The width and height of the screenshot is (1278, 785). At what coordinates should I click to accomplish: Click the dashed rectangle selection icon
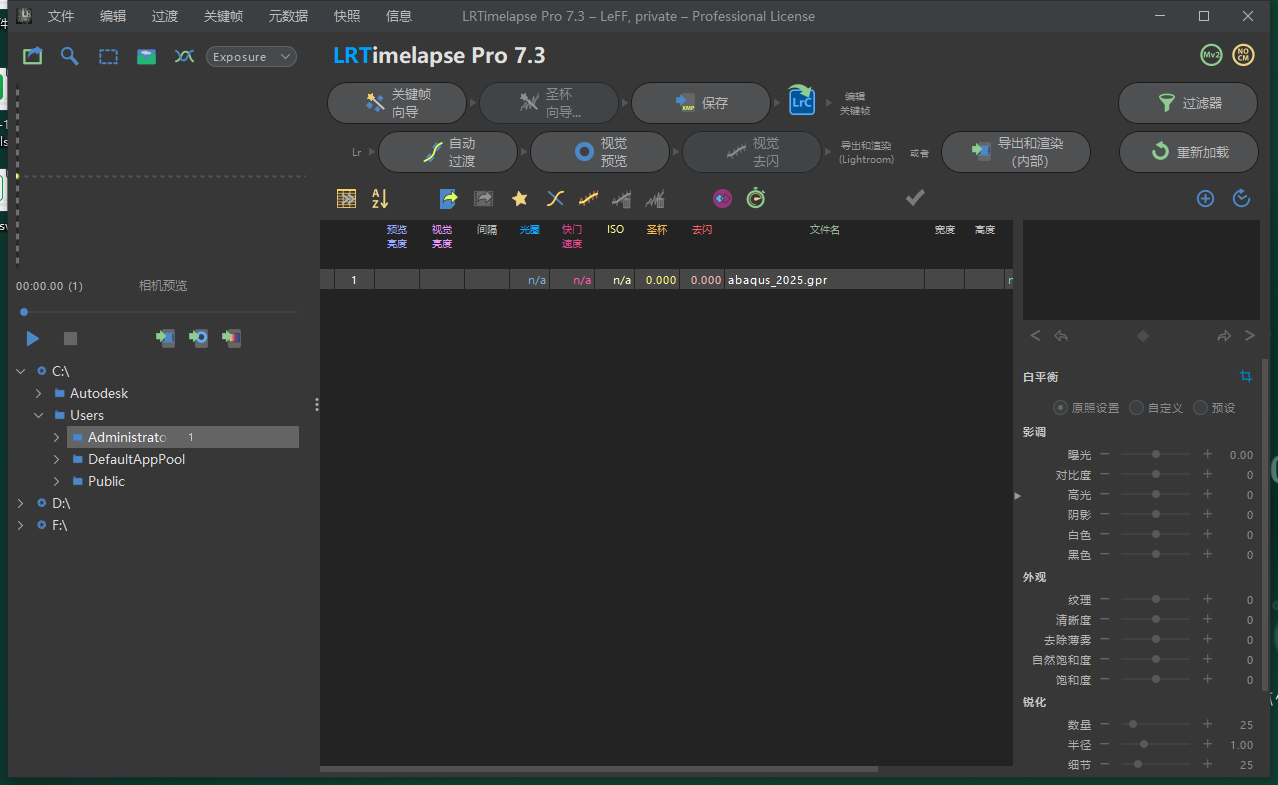pos(108,57)
